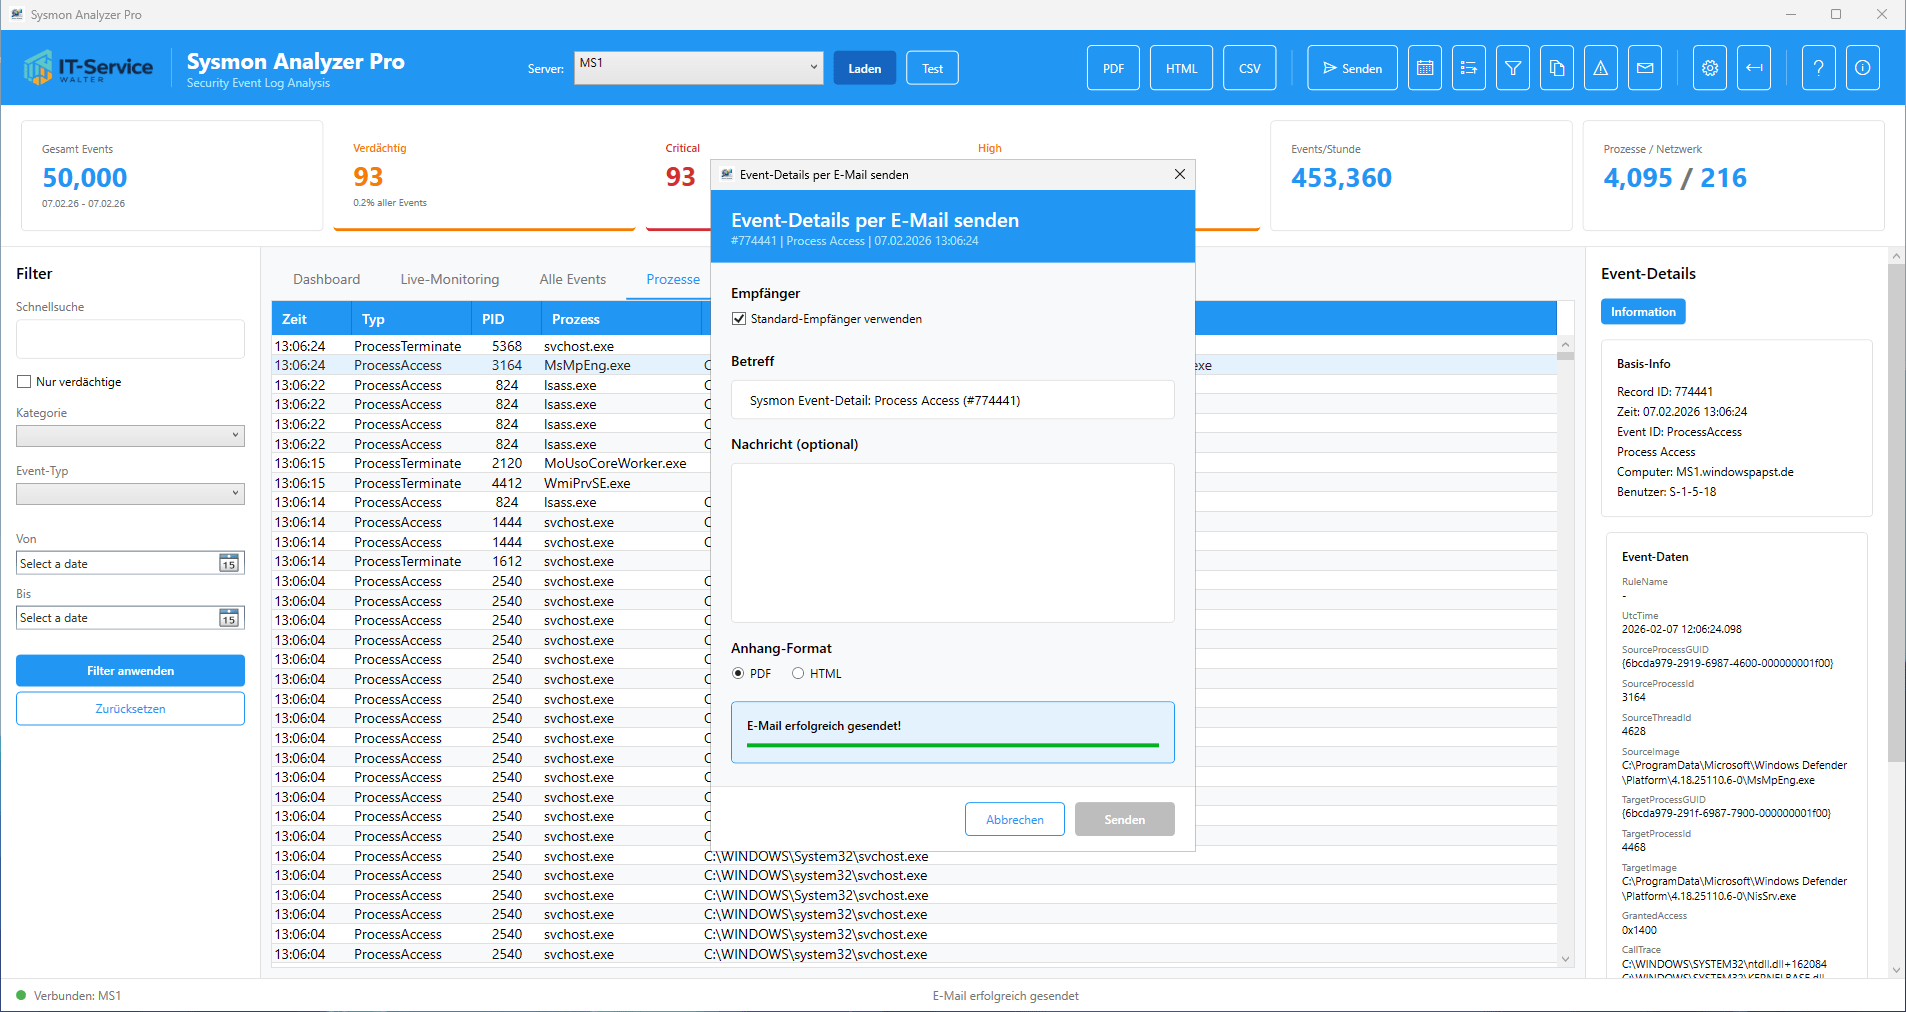
Task: Expand the Event-Typ dropdown
Action: pyautogui.click(x=130, y=493)
